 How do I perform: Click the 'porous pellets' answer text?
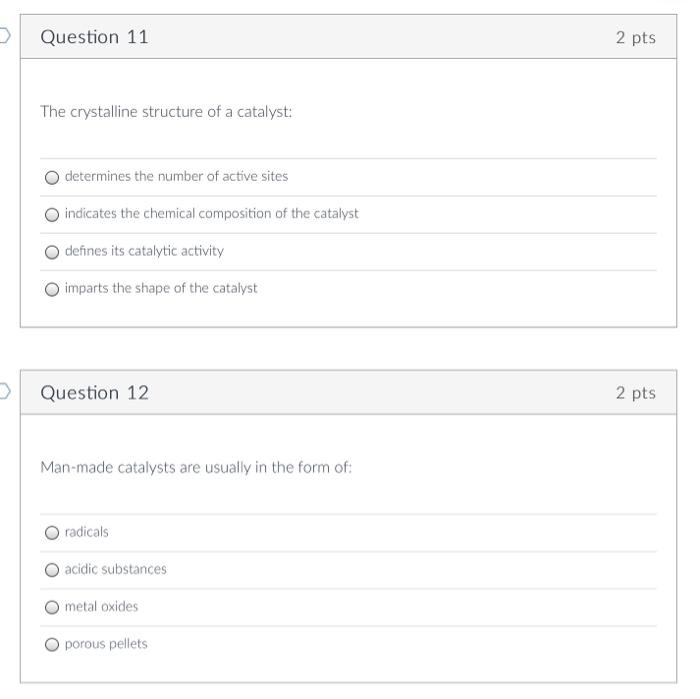pyautogui.click(x=106, y=644)
